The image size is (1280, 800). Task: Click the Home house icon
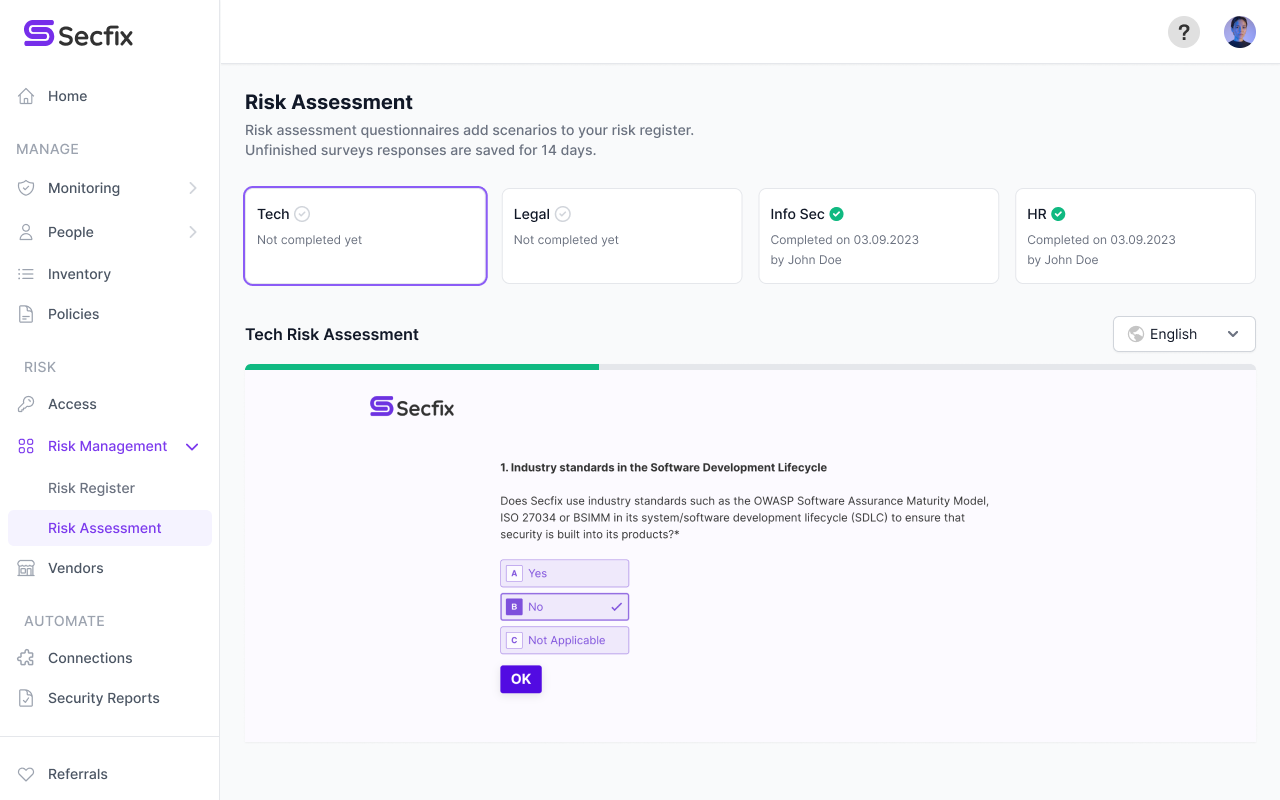(27, 96)
